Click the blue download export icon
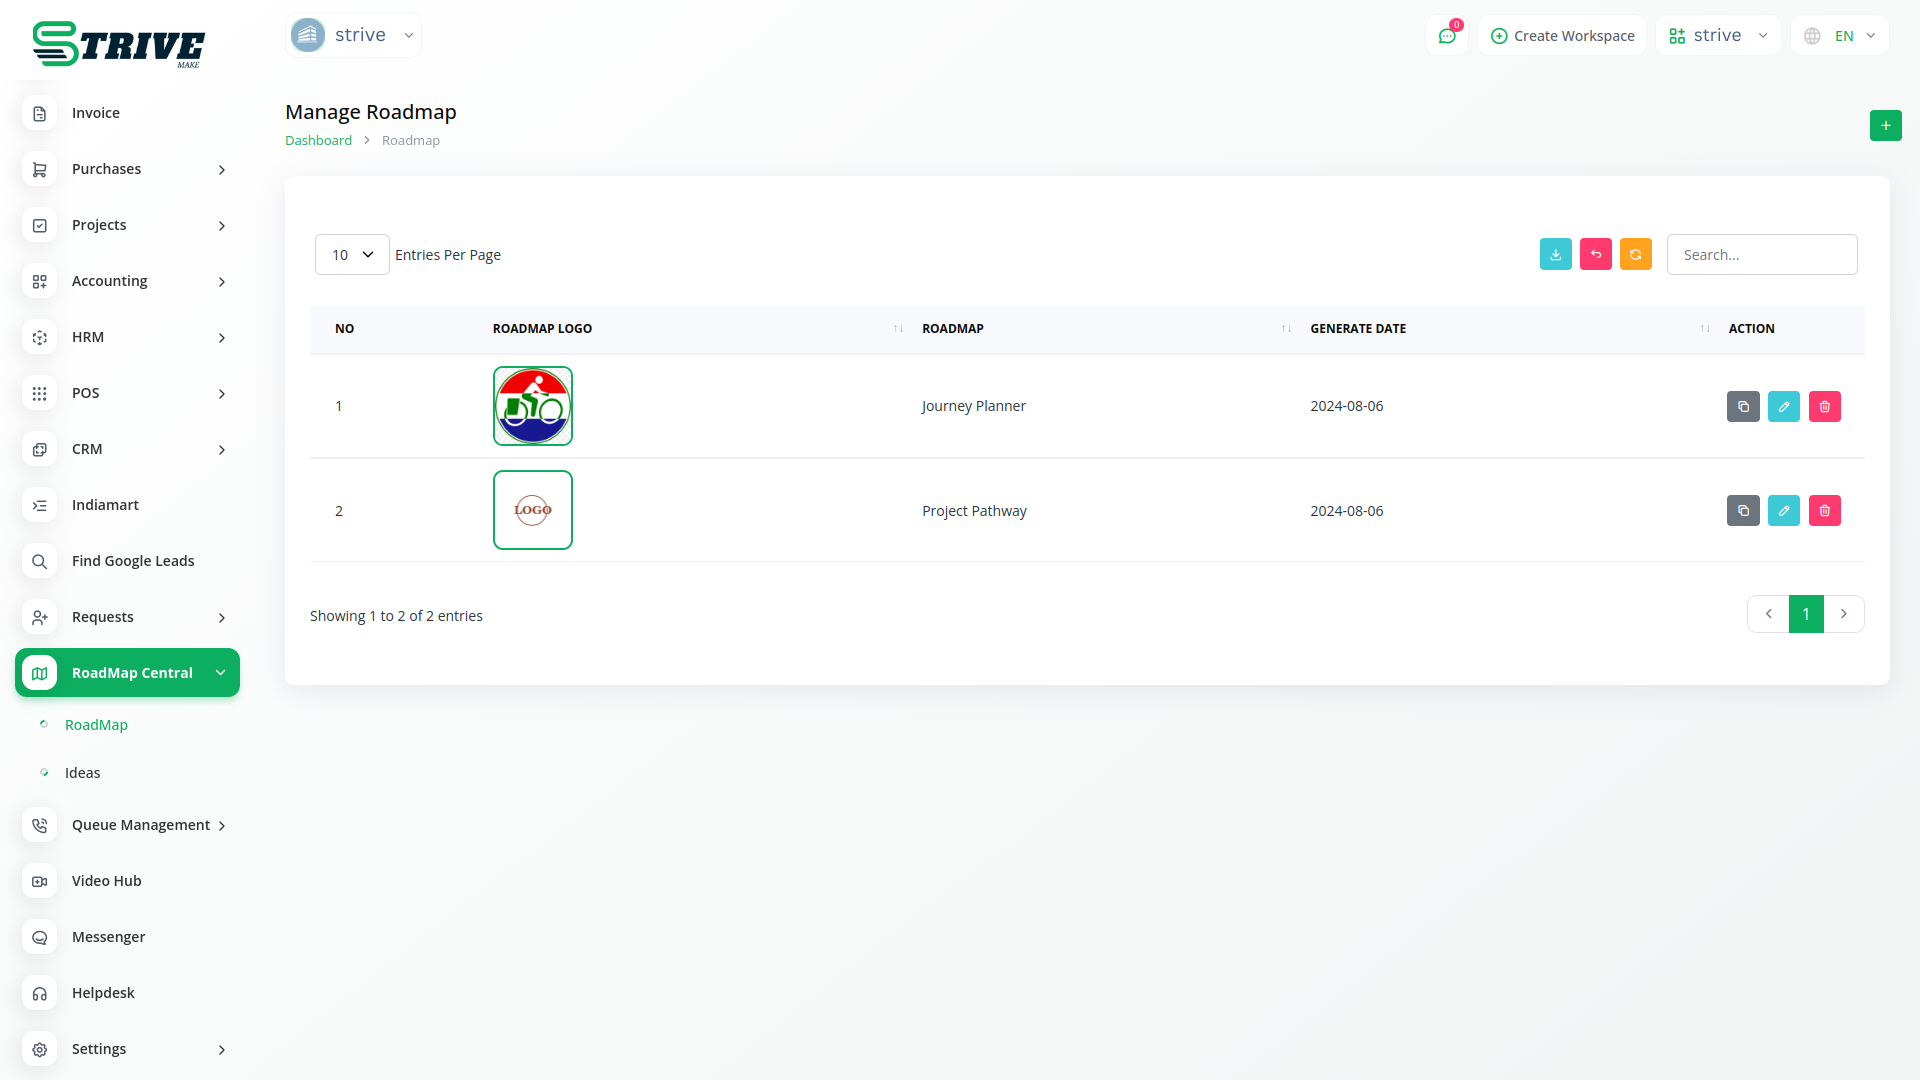Screen dimensions: 1920x1080 tap(1555, 254)
